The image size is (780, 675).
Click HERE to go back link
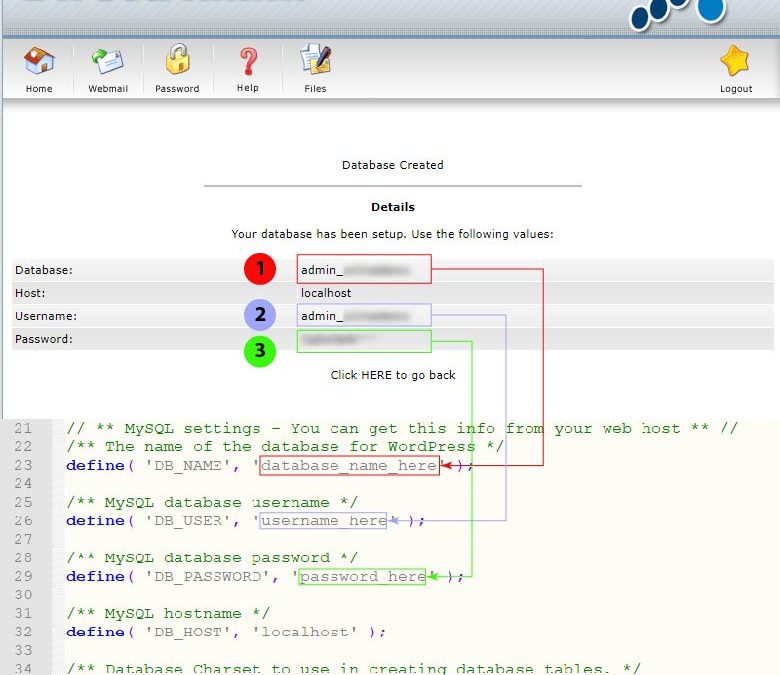pos(393,375)
